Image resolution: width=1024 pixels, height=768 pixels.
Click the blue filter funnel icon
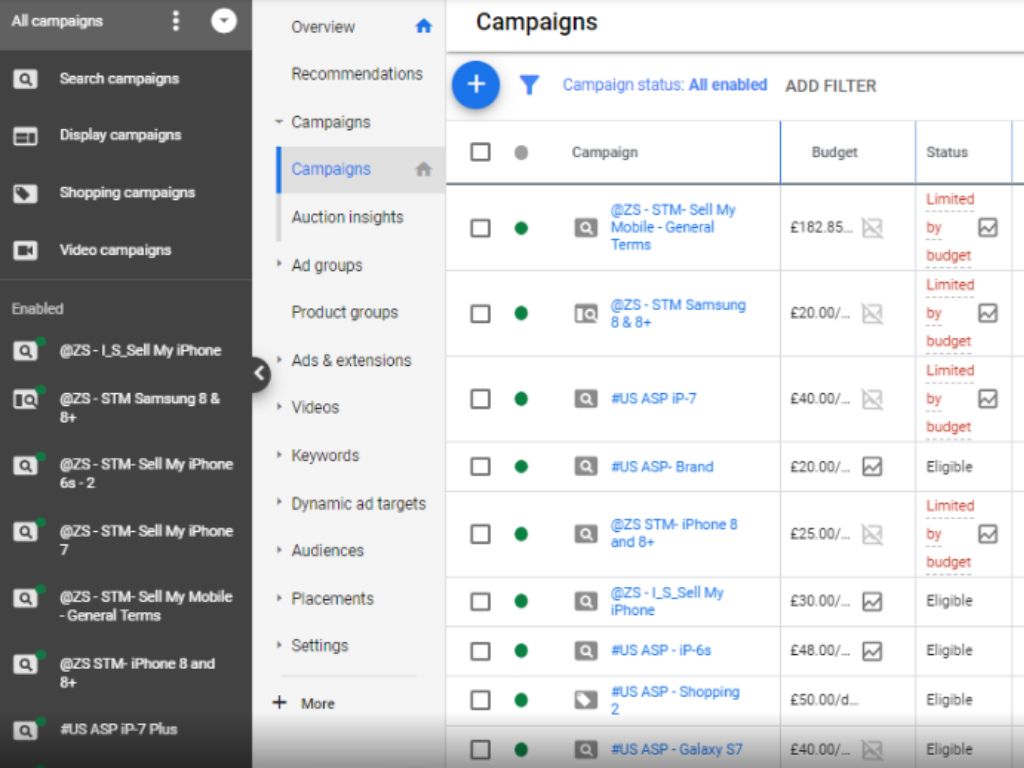pyautogui.click(x=529, y=86)
